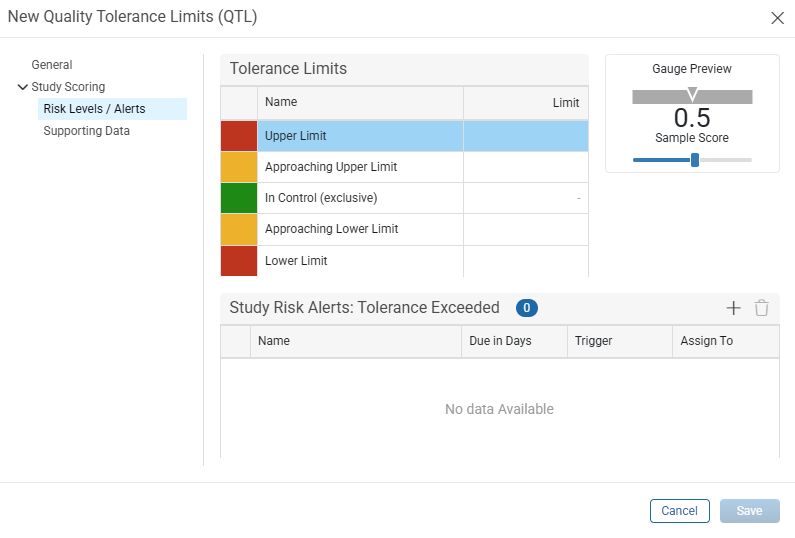Edit the Upper Limit value cell
Image resolution: width=795 pixels, height=538 pixels.
tap(526, 136)
